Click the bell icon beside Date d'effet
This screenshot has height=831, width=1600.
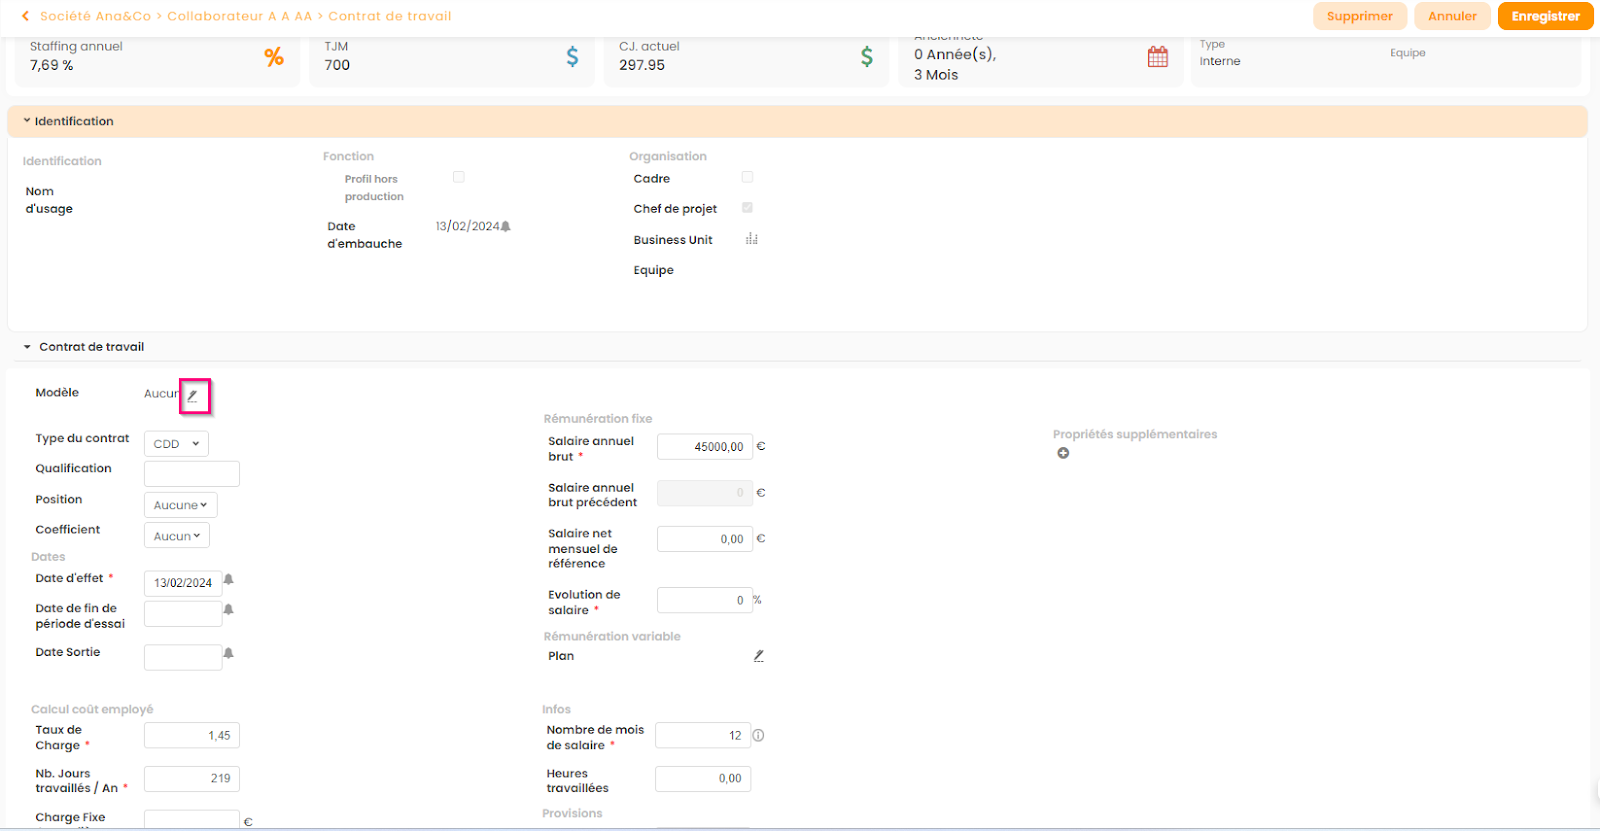click(x=228, y=580)
